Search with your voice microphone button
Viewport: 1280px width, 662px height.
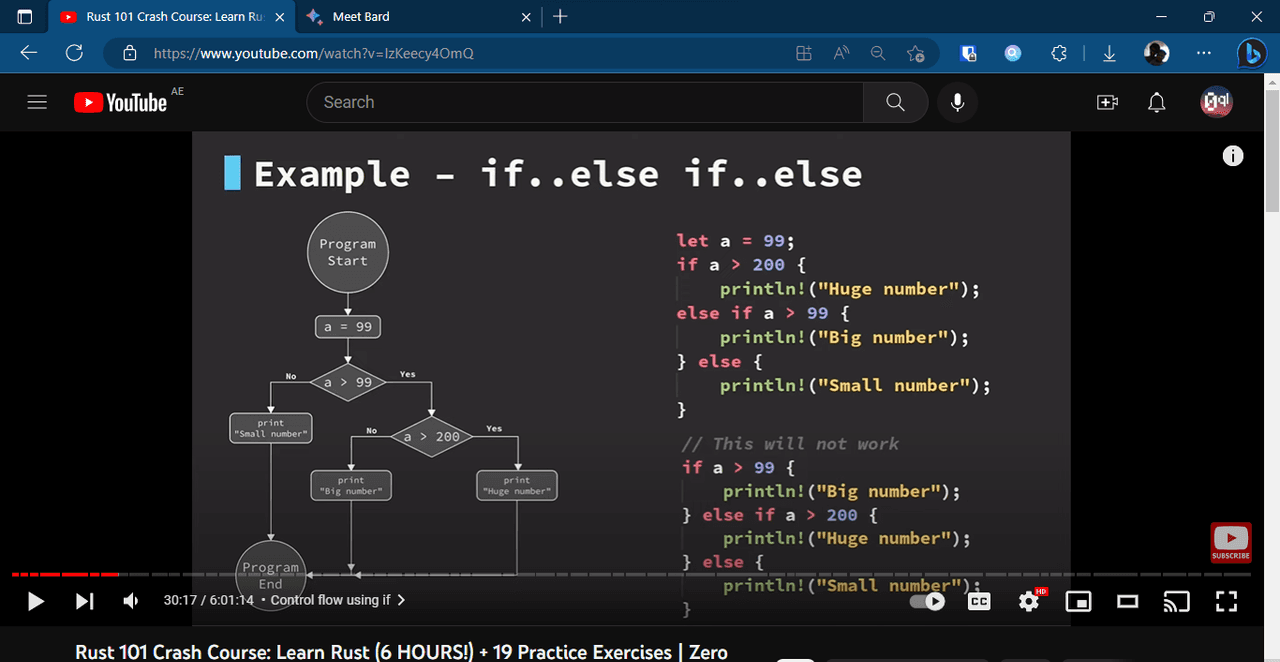point(957,102)
